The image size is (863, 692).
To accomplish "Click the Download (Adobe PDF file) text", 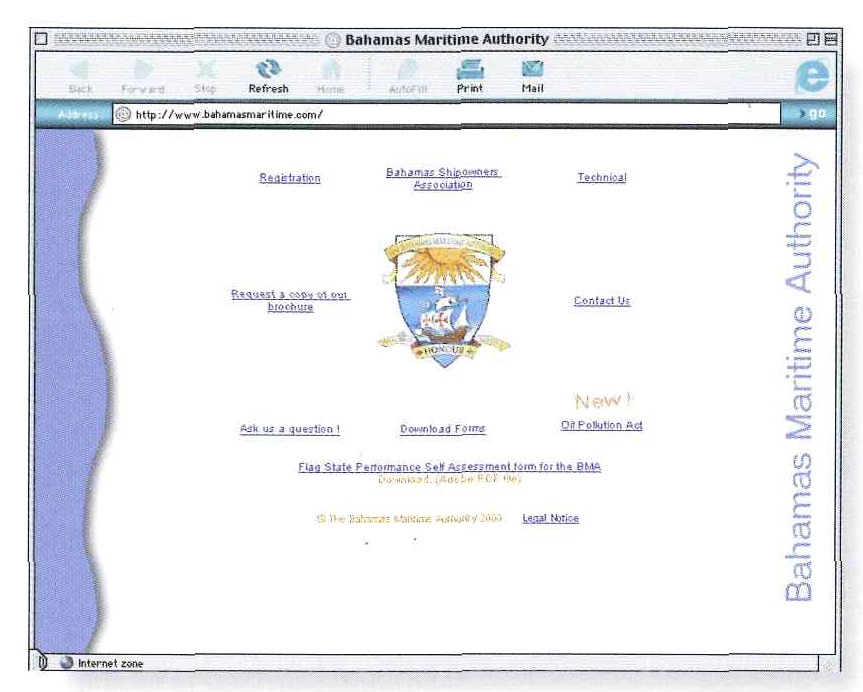I will [x=449, y=479].
